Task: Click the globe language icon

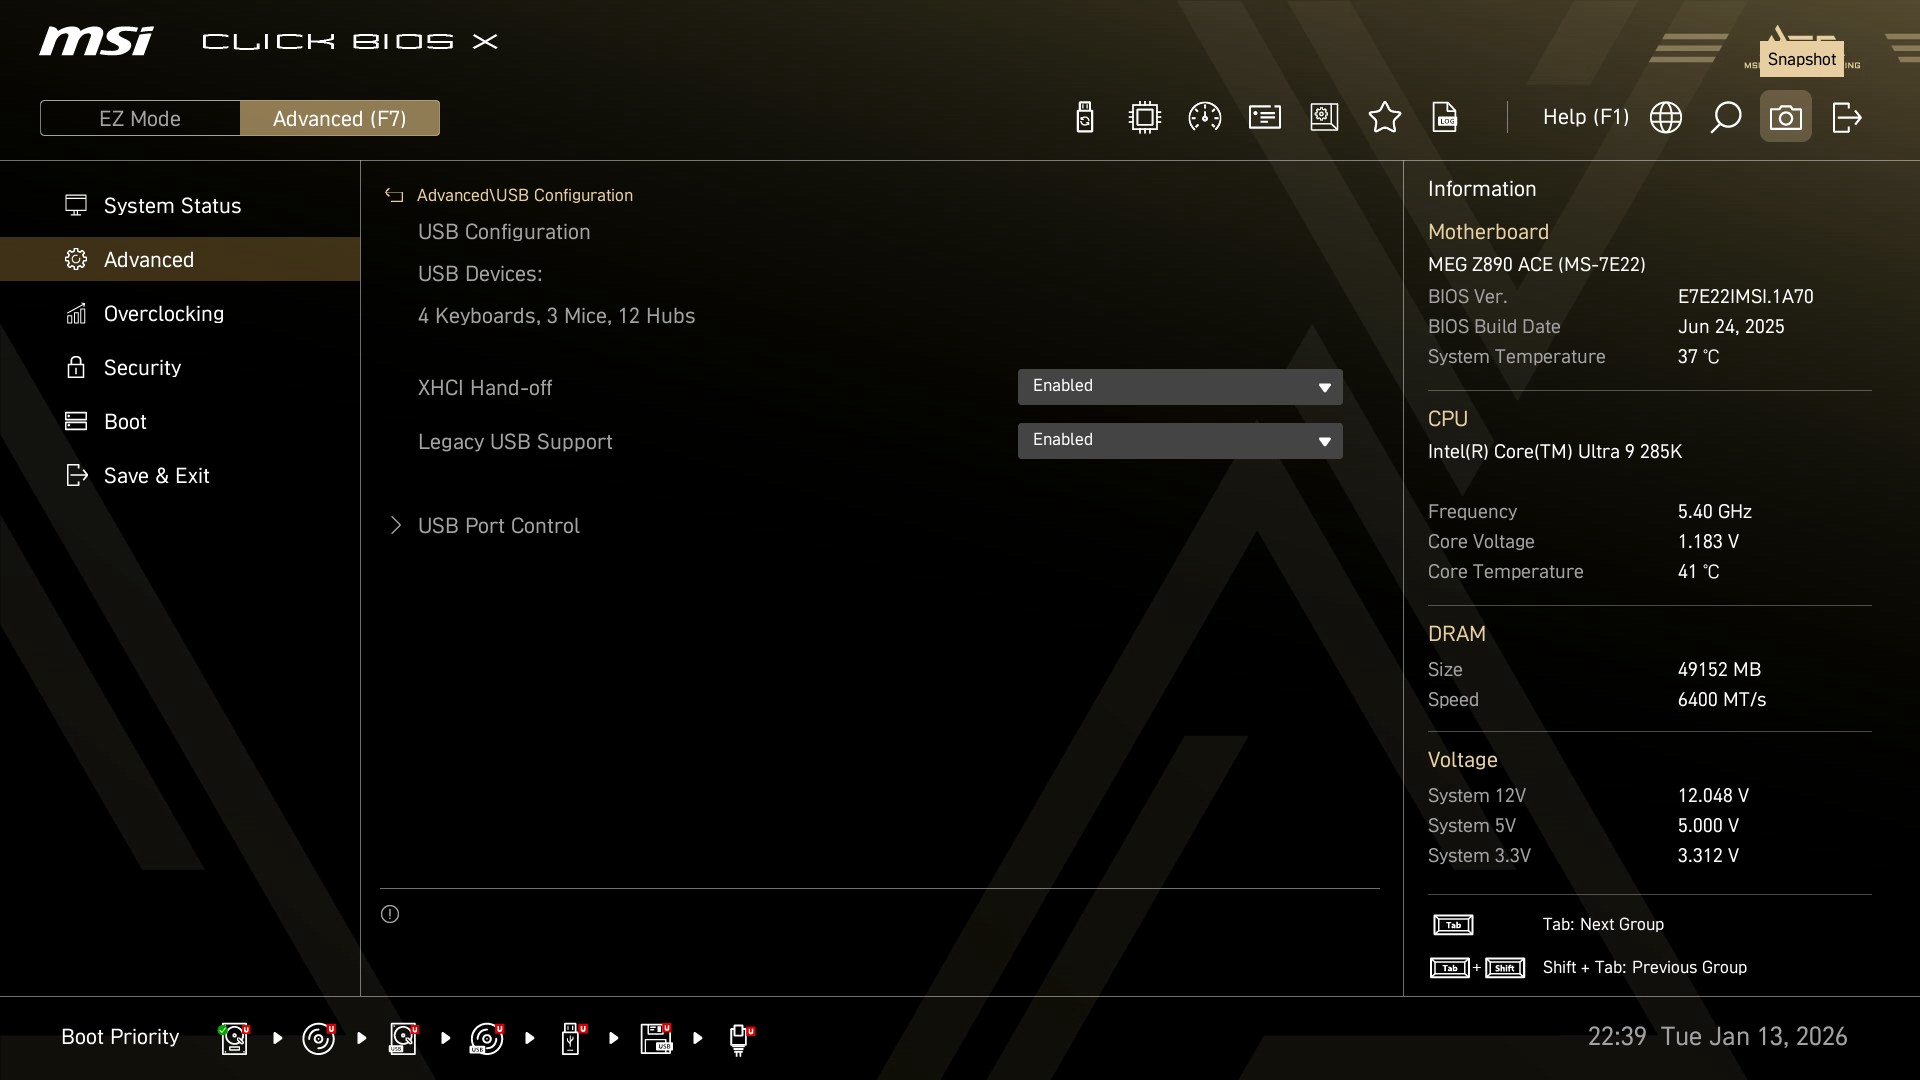Action: 1665,118
